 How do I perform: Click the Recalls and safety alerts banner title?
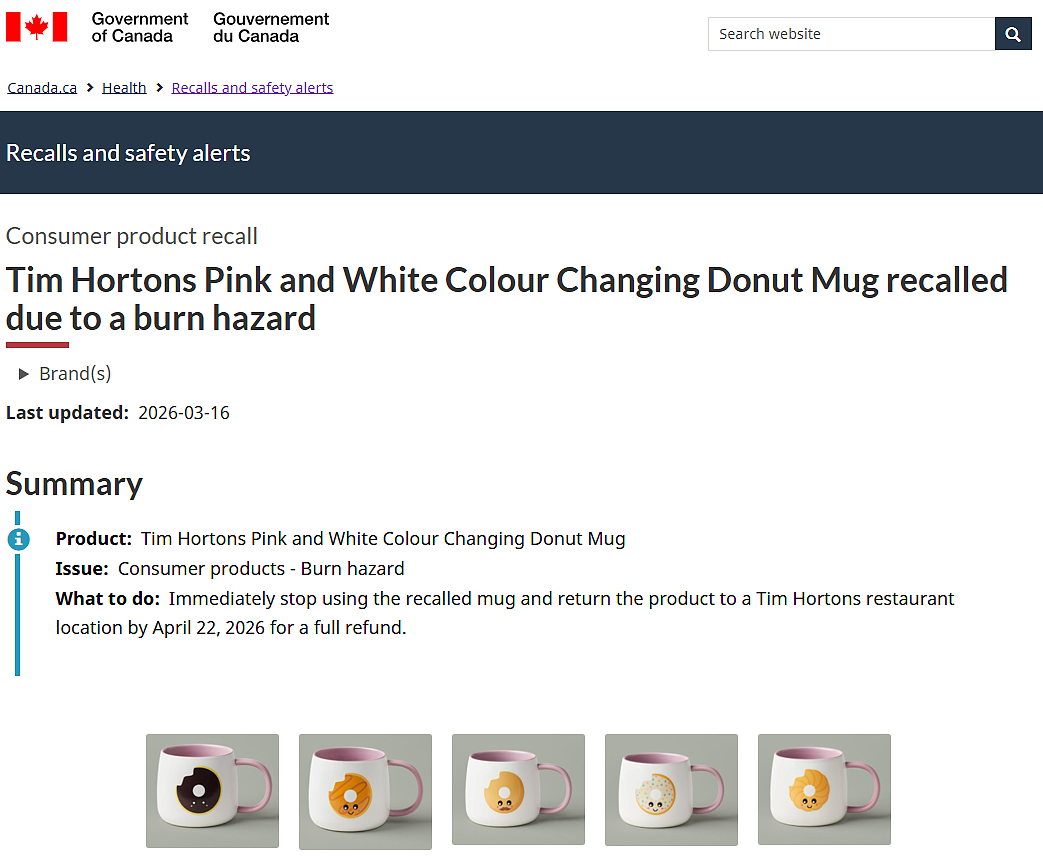[128, 153]
